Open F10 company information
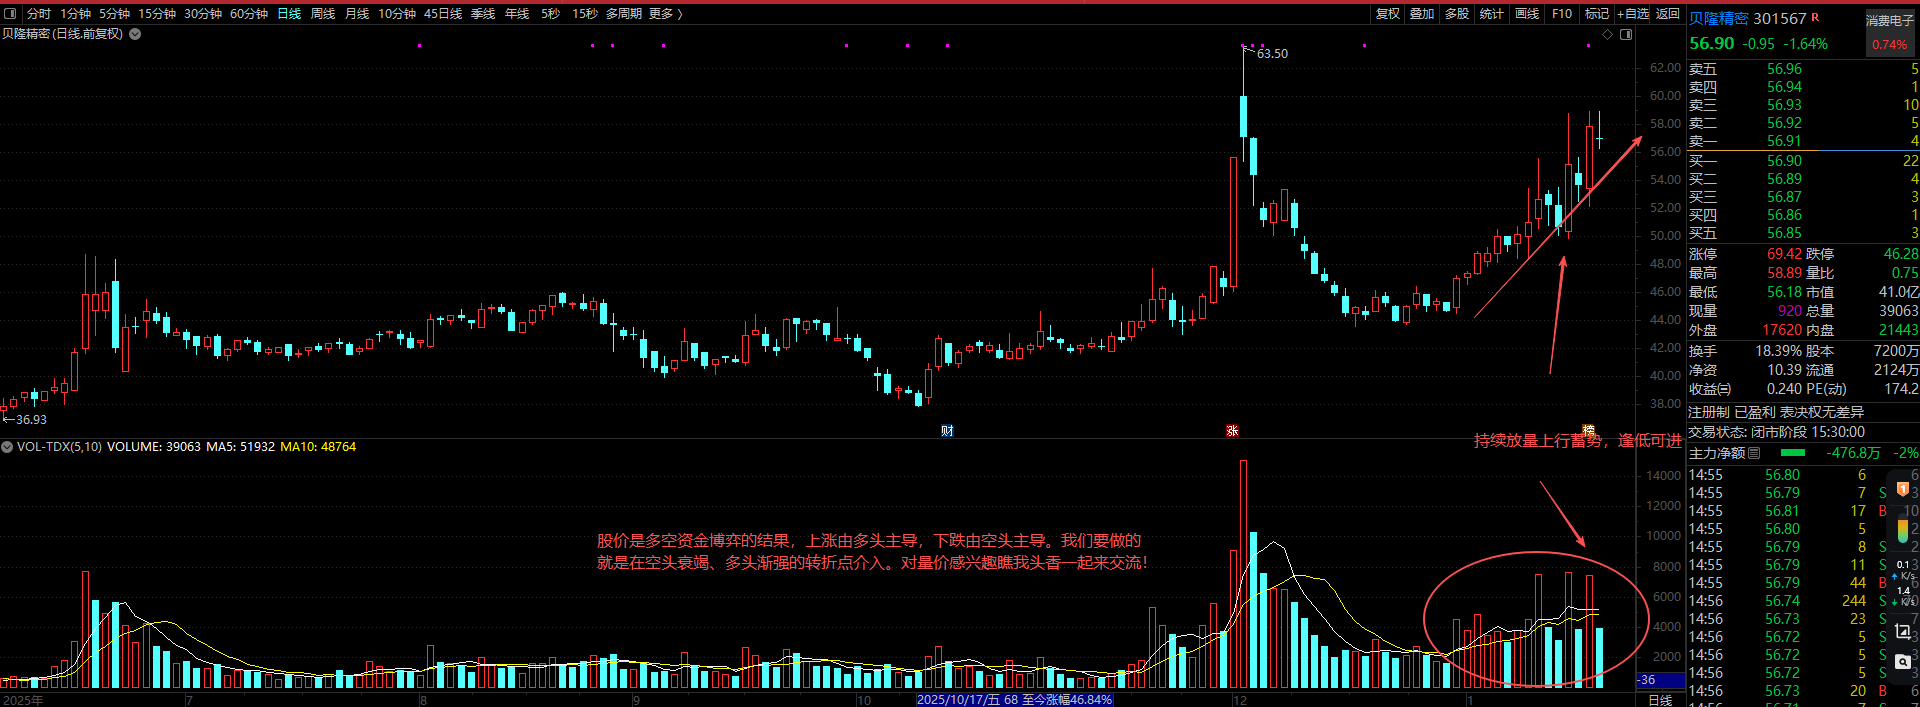 click(x=1562, y=14)
